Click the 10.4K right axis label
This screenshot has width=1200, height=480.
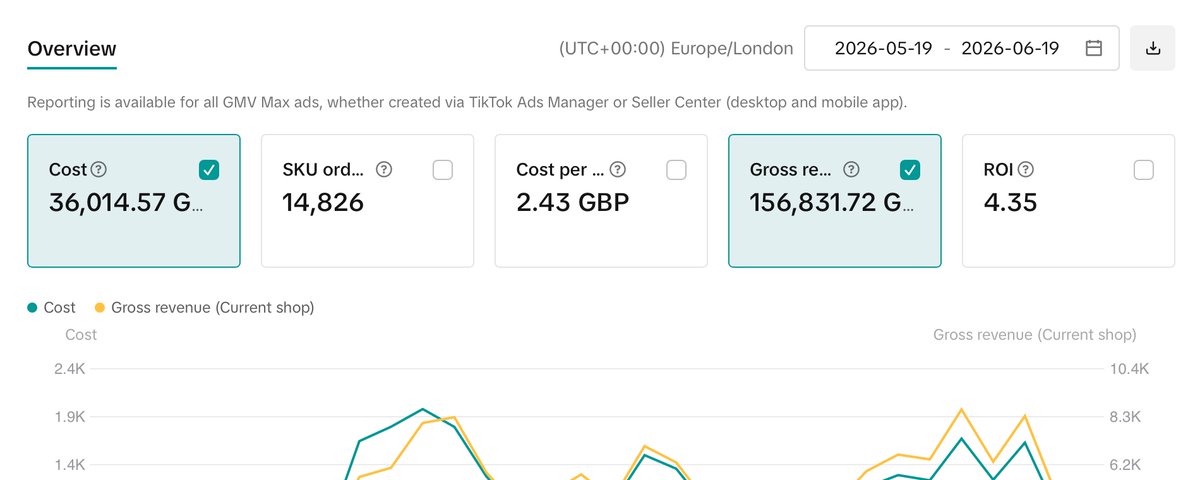(1128, 370)
